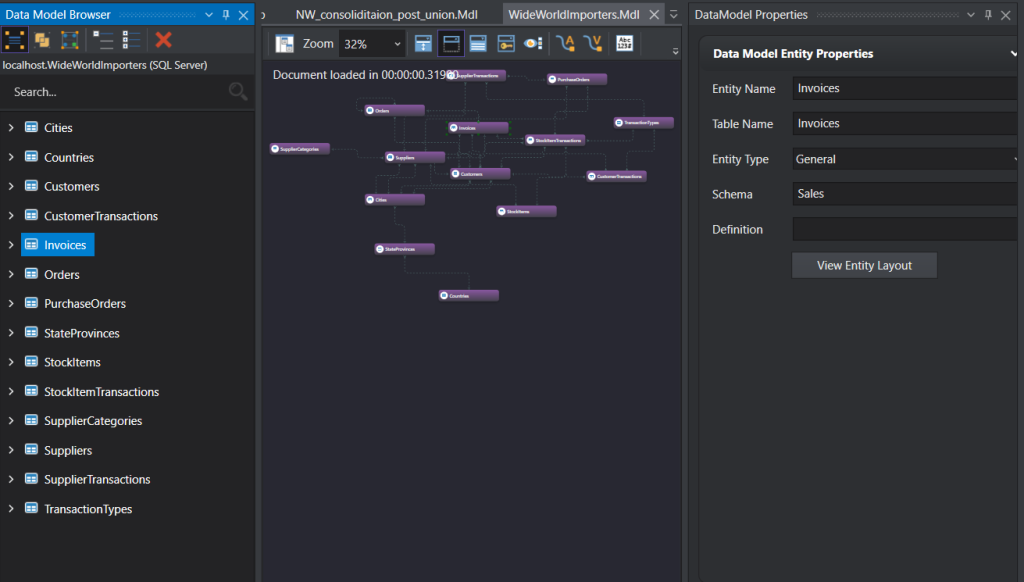Click the diagram overview icon beside Zoom
Image resolution: width=1024 pixels, height=582 pixels.
pos(285,44)
